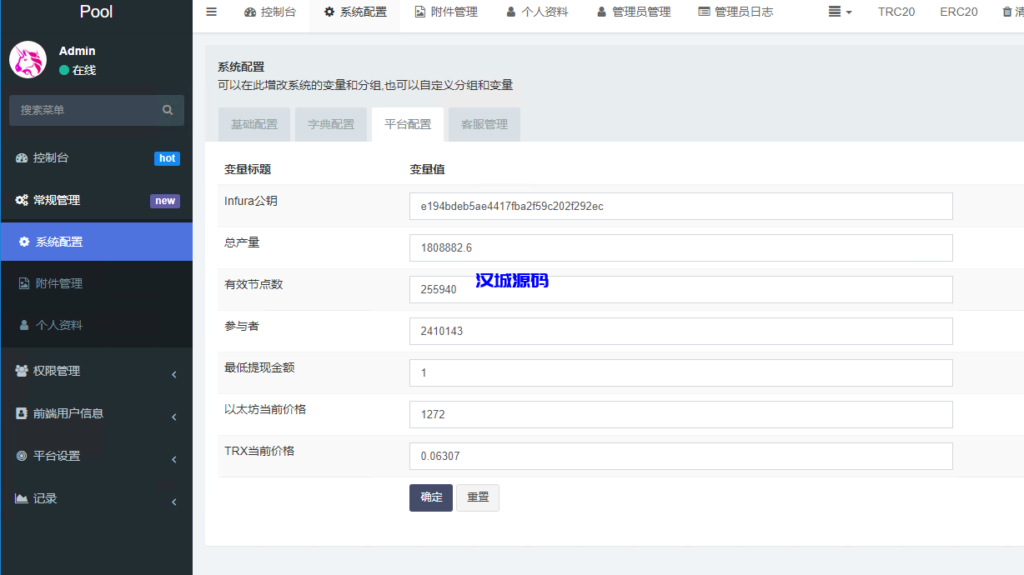This screenshot has height=575, width=1024.
Task: Switch to the 字典配置 tab
Action: point(331,124)
